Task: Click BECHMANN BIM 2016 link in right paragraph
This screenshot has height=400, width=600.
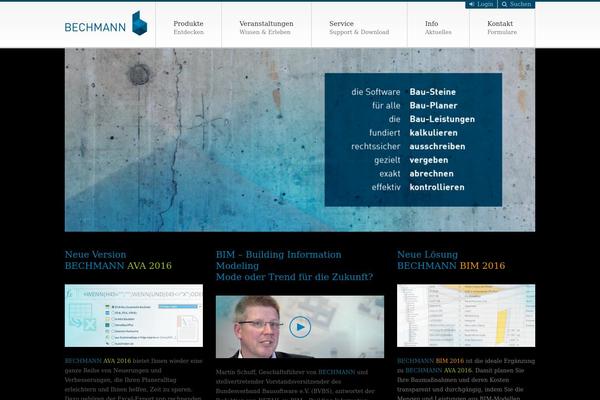Action: point(430,361)
